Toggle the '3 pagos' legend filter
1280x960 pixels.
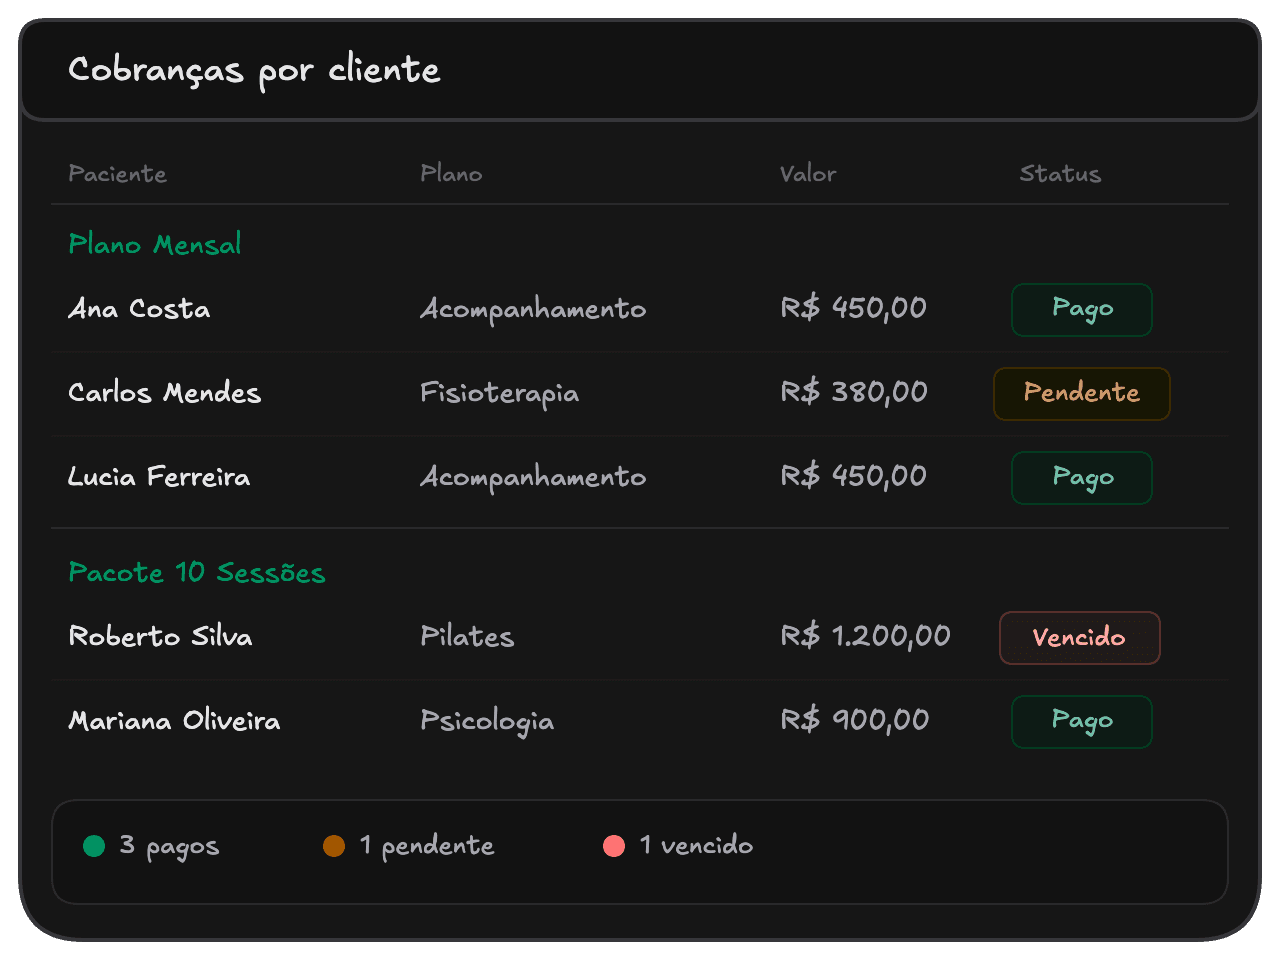click(x=150, y=845)
